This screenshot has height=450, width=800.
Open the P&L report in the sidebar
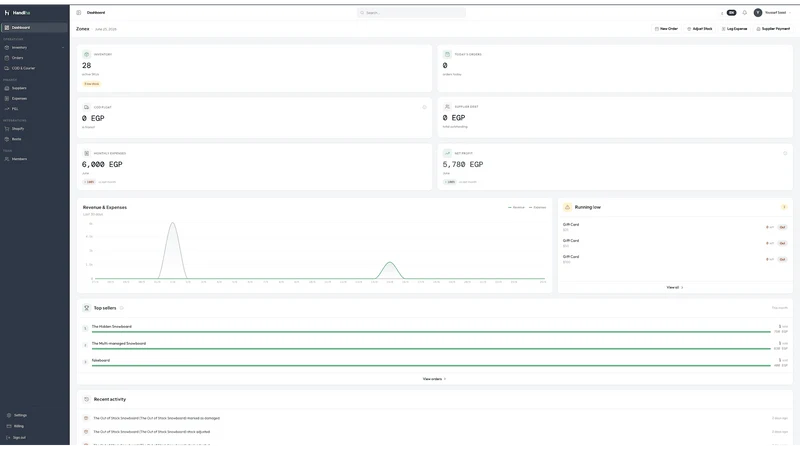pos(34,109)
